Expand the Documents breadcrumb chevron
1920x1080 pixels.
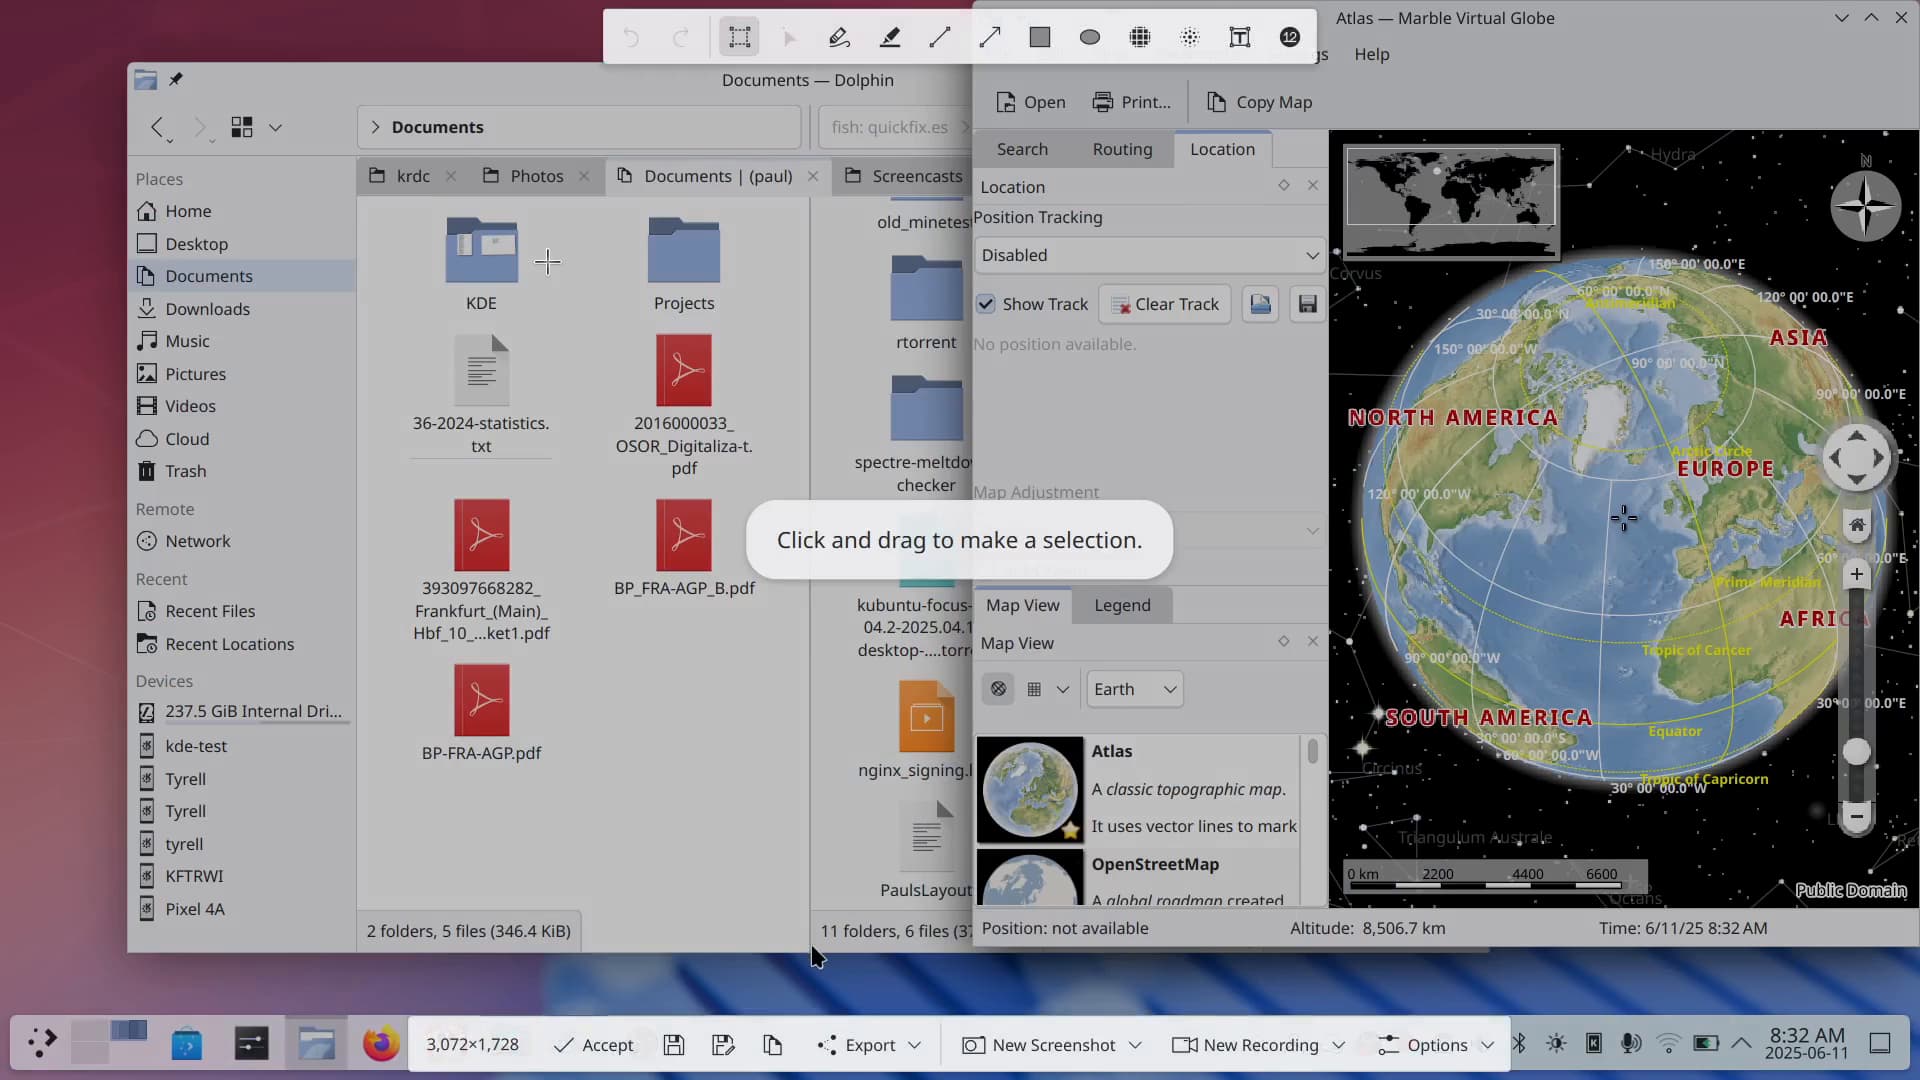(x=375, y=127)
